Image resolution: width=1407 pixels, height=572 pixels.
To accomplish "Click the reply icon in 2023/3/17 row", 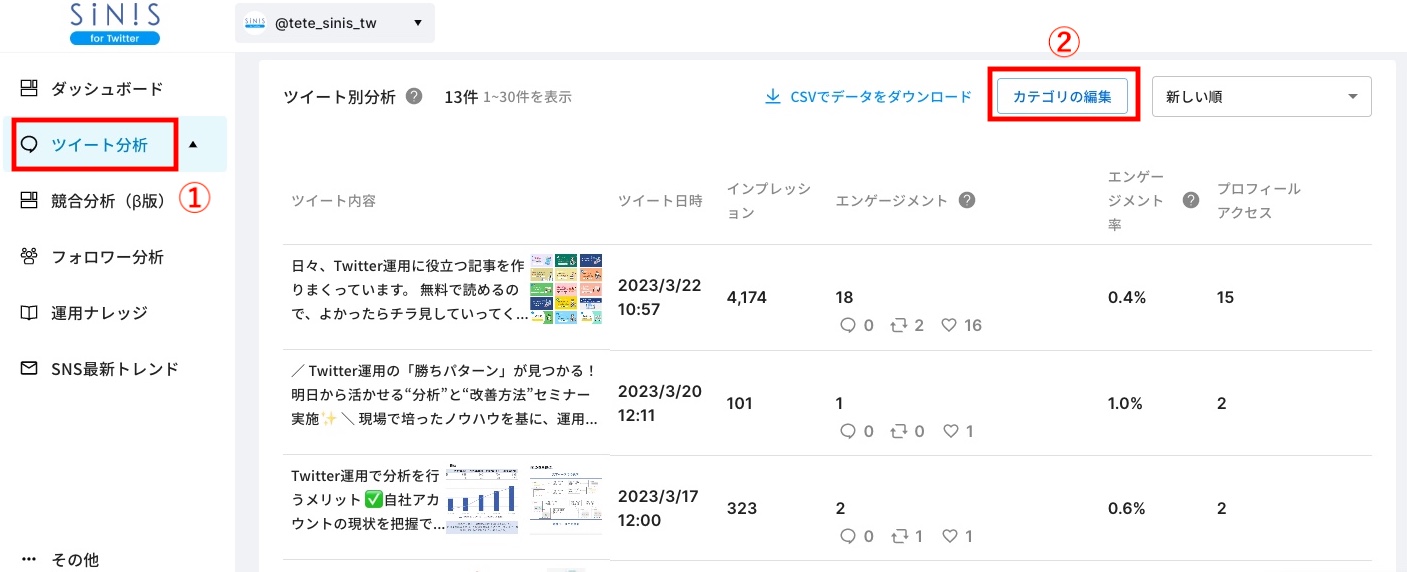I will click(848, 536).
